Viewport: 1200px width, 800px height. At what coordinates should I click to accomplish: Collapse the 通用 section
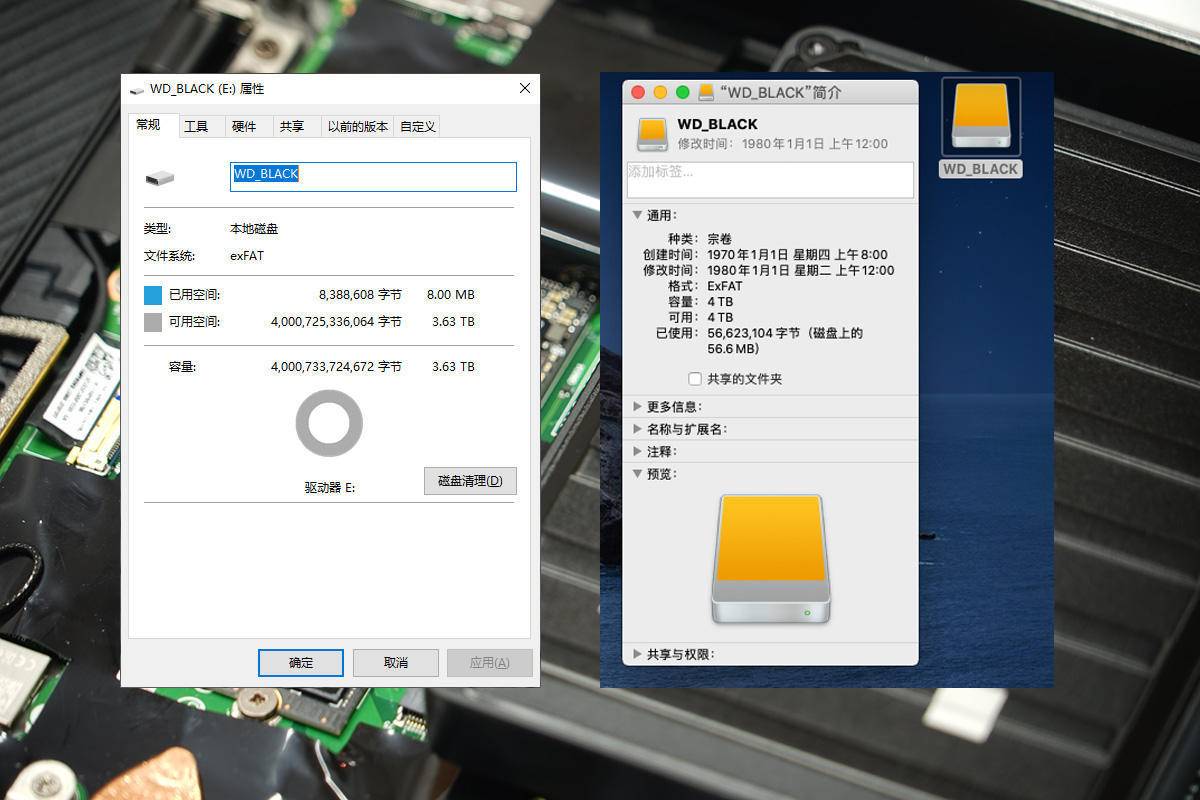tap(638, 214)
